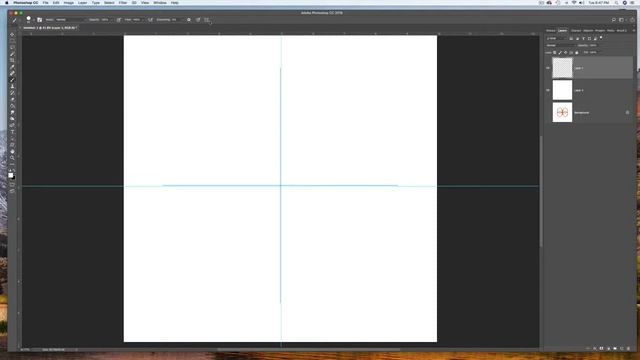
Task: Click the background color swatch
Action: (x=14, y=178)
